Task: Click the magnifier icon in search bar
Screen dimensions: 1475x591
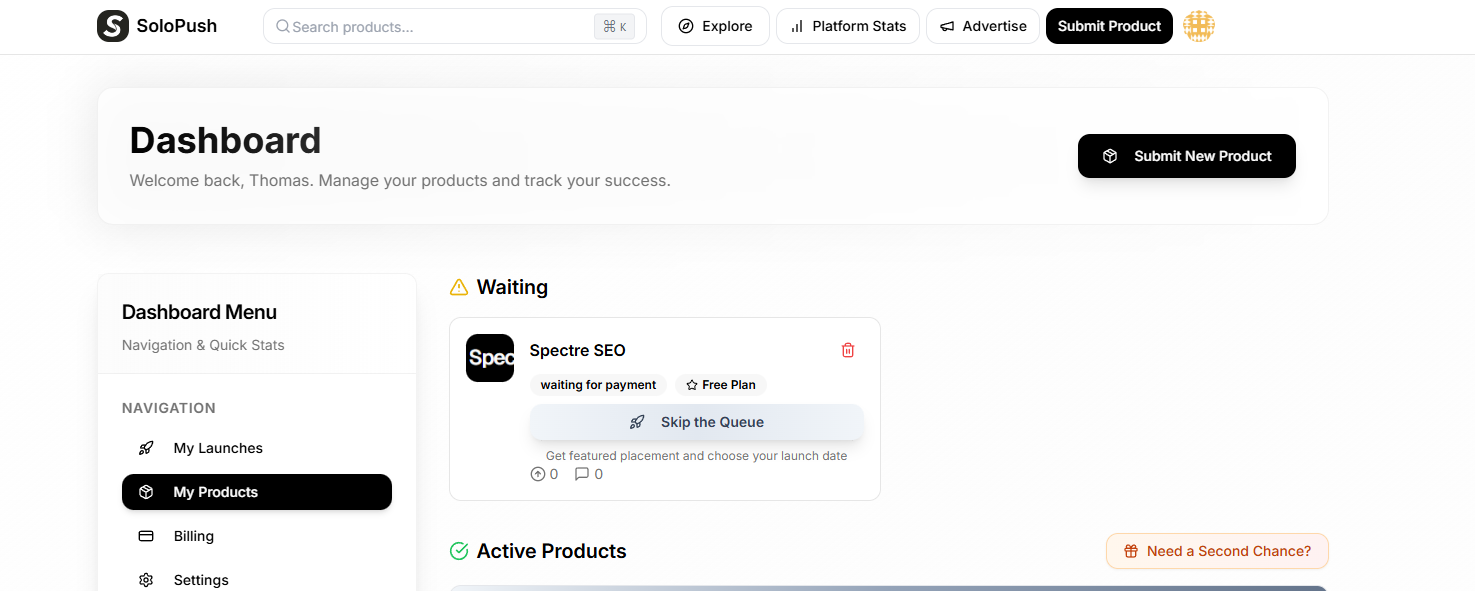Action: (283, 27)
